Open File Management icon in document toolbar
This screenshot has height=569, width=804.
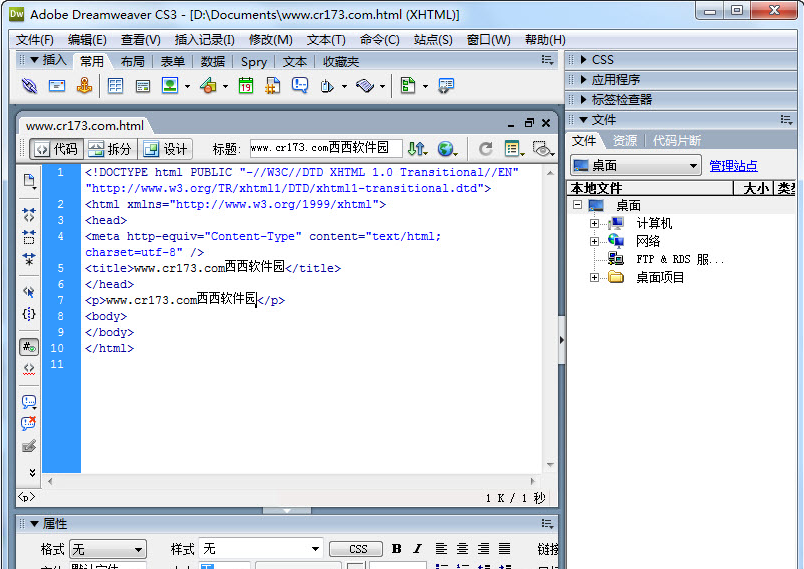[417, 149]
